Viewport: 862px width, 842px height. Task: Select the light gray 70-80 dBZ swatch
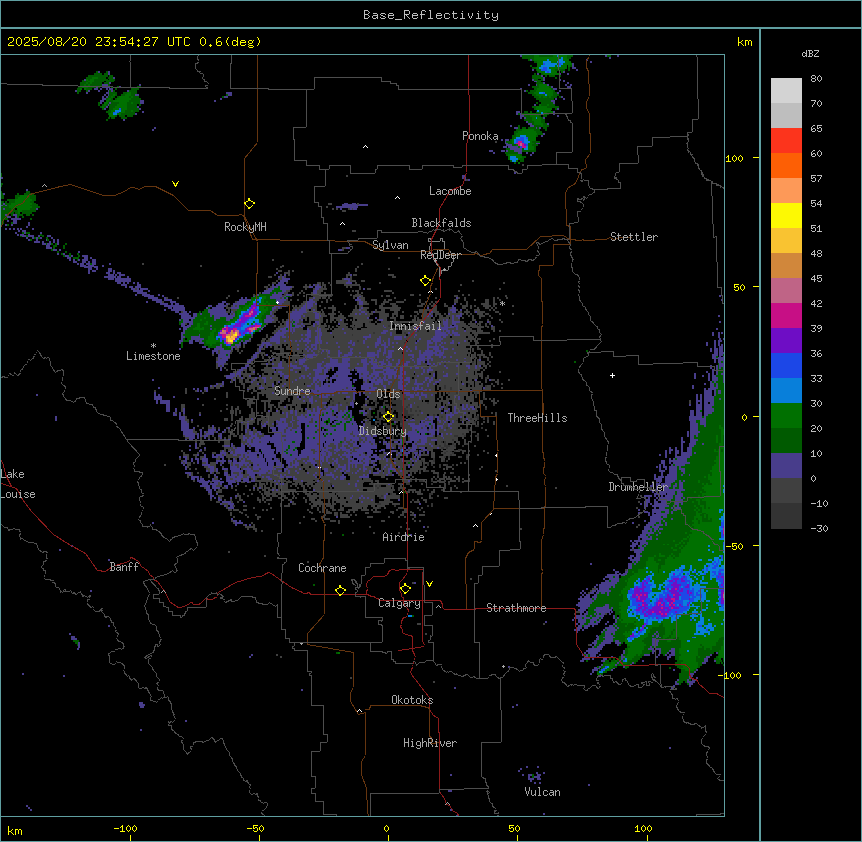coord(786,91)
